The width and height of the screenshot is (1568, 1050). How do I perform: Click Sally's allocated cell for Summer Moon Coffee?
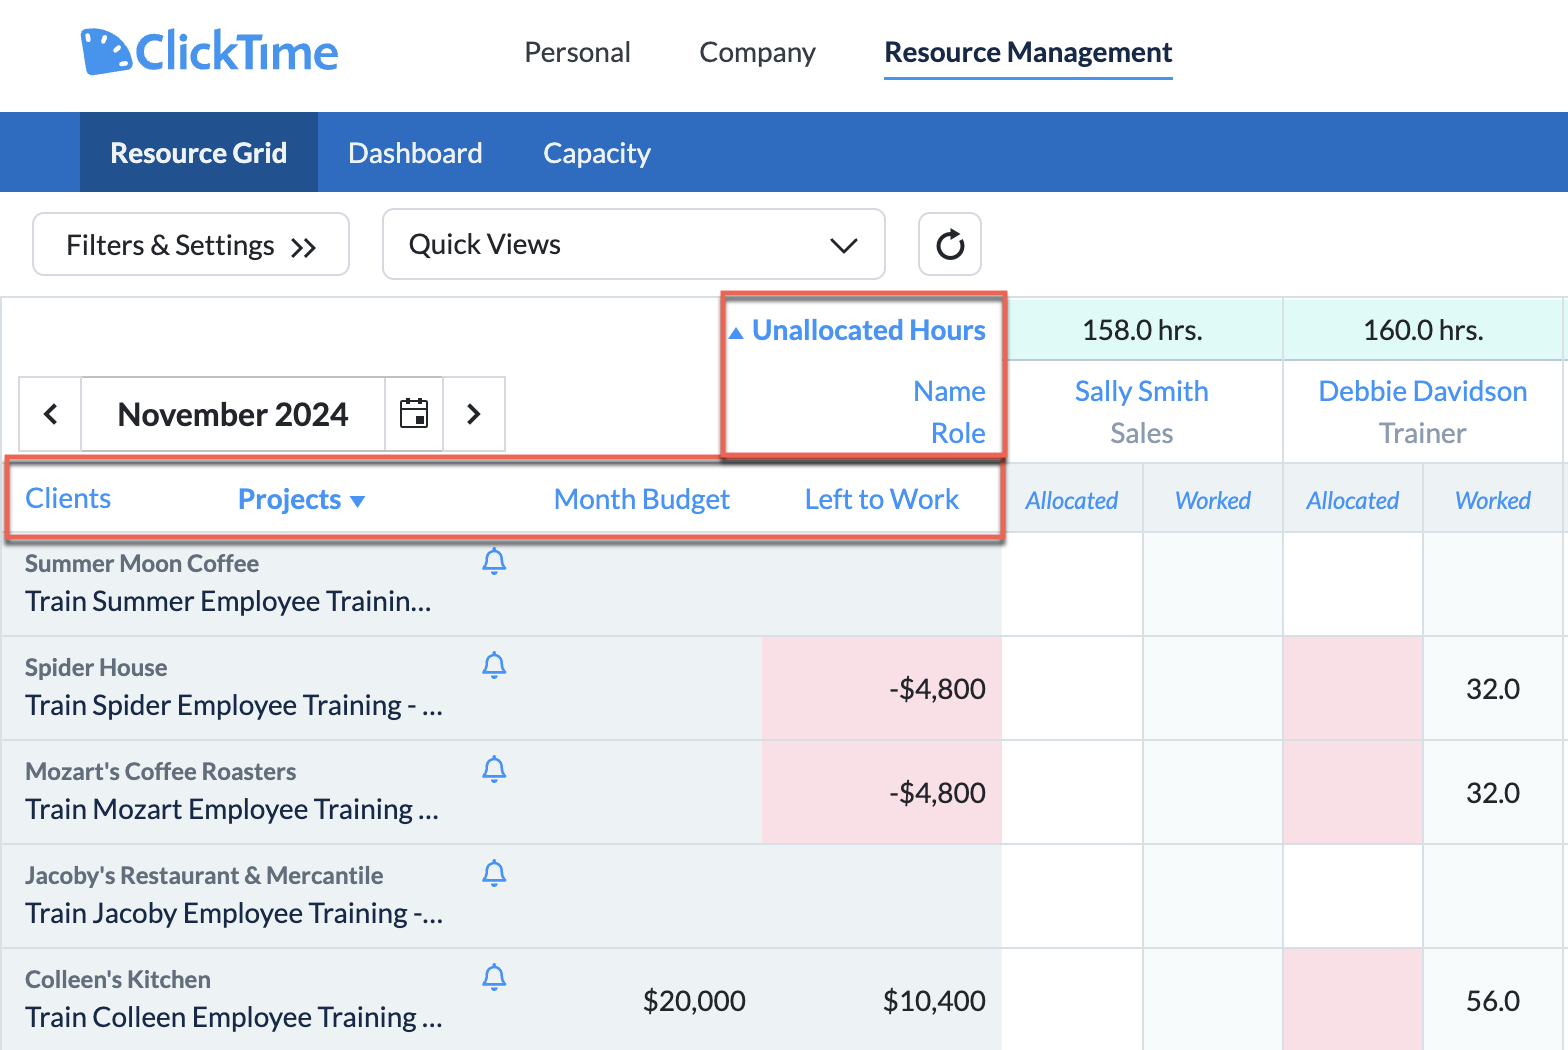coord(1072,584)
